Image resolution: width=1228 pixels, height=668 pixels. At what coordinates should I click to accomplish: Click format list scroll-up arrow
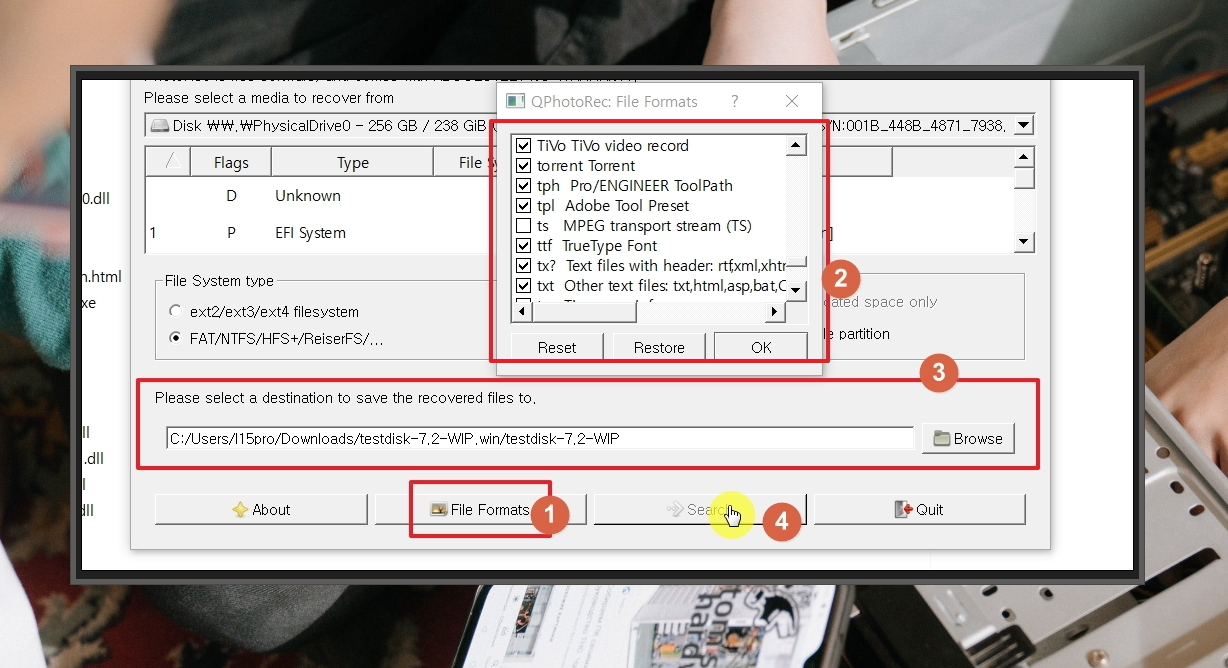796,146
